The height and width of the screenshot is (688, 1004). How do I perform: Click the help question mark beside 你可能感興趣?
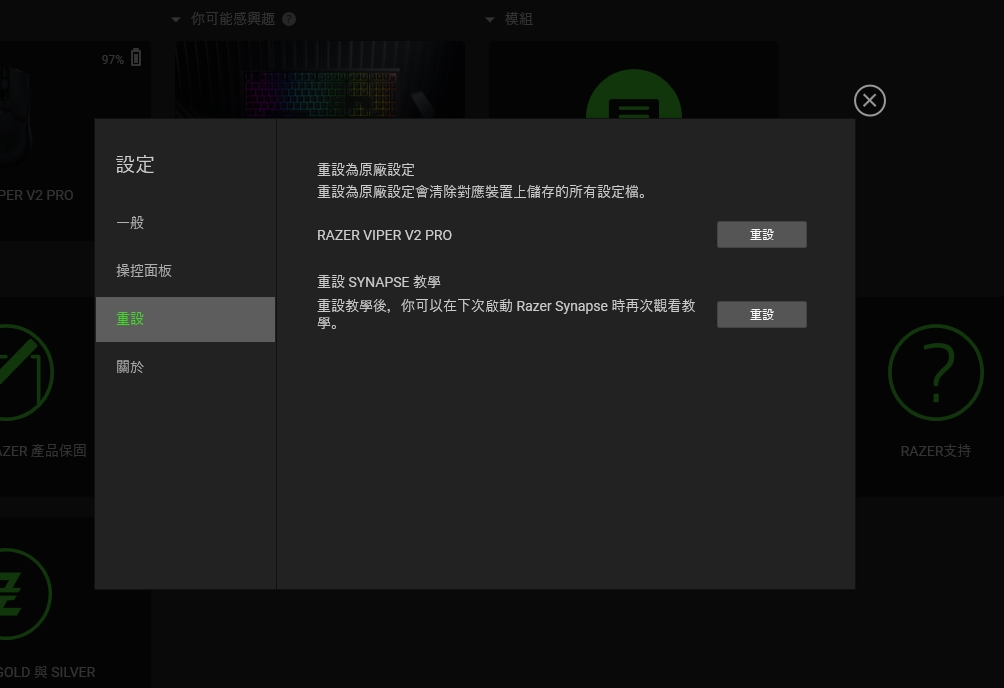289,19
